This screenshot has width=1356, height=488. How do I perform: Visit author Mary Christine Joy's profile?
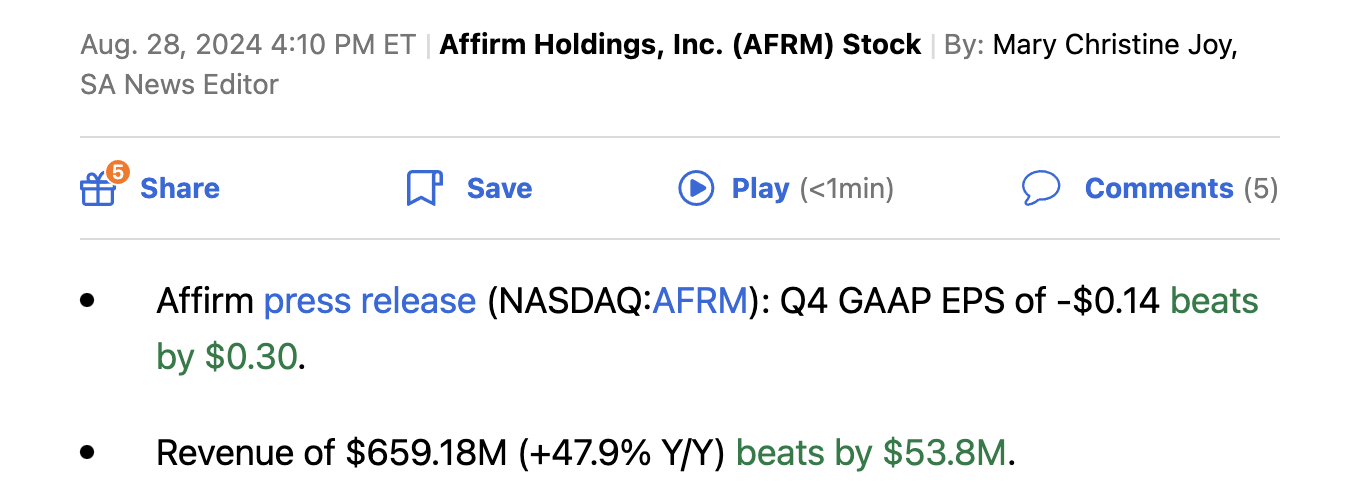1115,45
